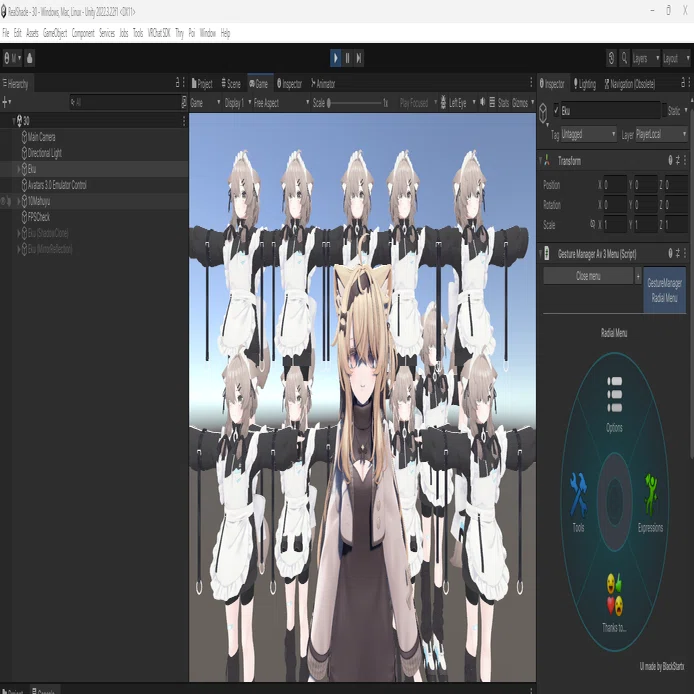The image size is (694, 694).
Task: Open scene 30 context menu dots
Action: (x=184, y=121)
